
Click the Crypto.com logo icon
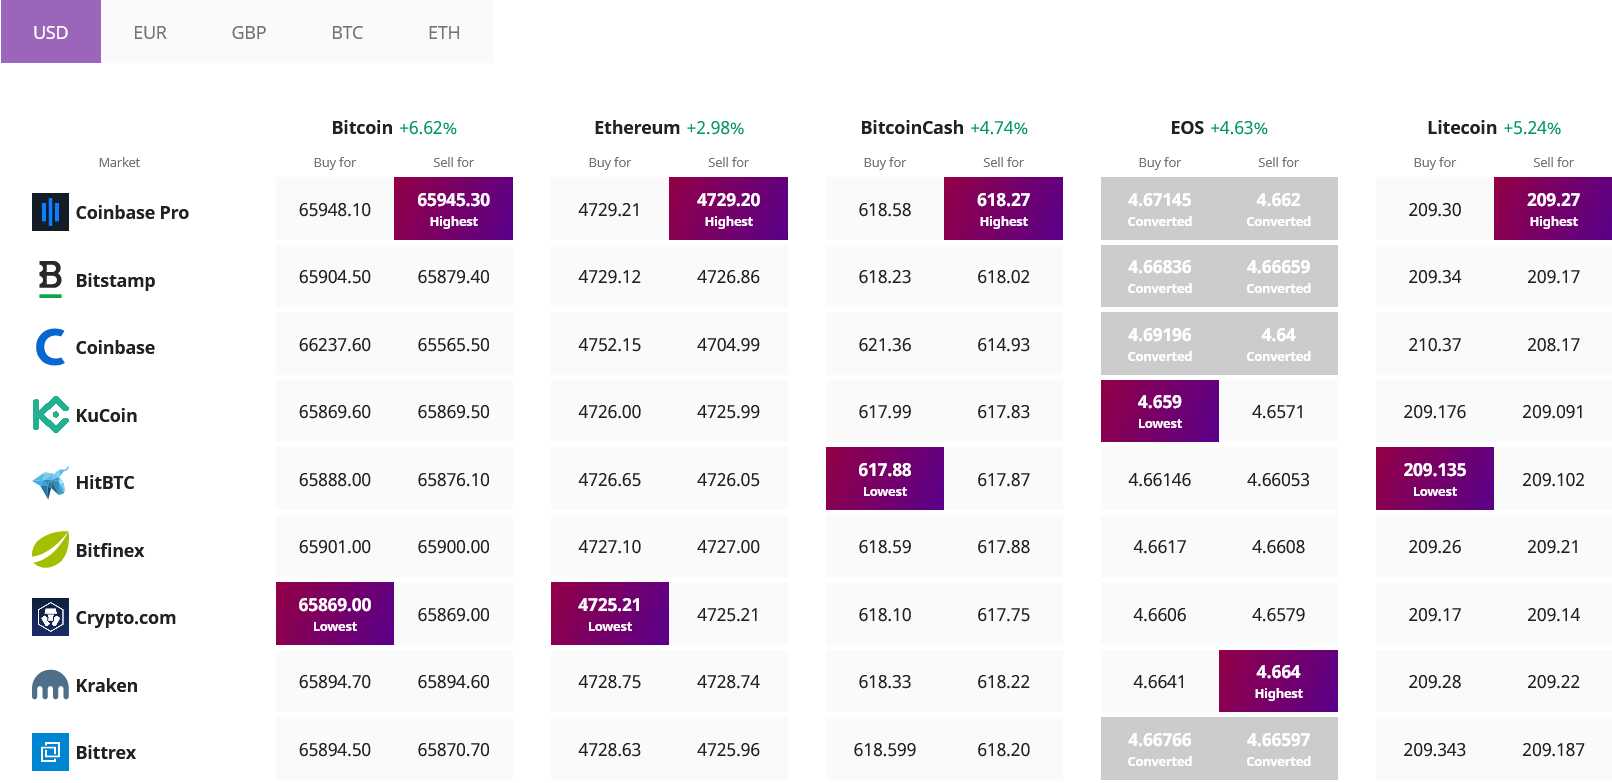pos(50,617)
